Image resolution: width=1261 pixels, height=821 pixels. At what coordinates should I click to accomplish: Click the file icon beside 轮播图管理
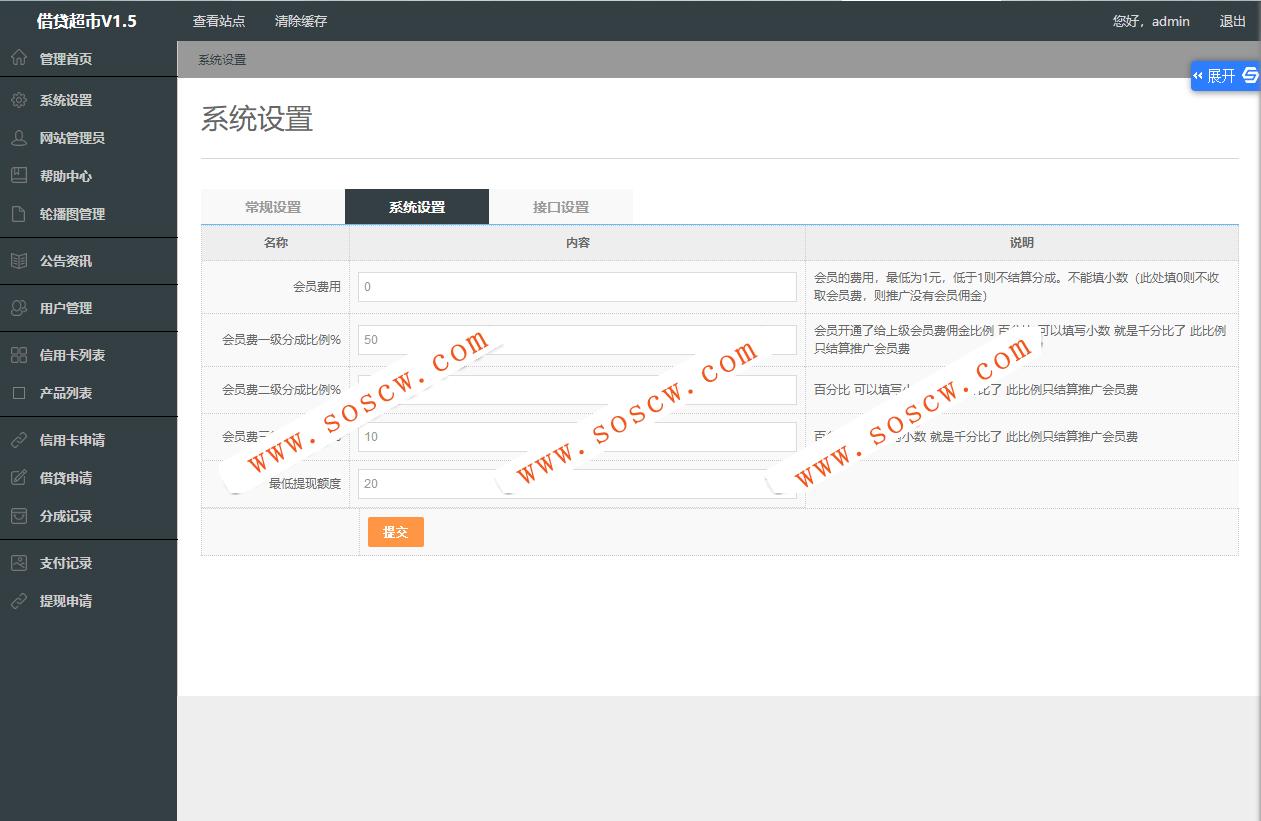coord(18,214)
